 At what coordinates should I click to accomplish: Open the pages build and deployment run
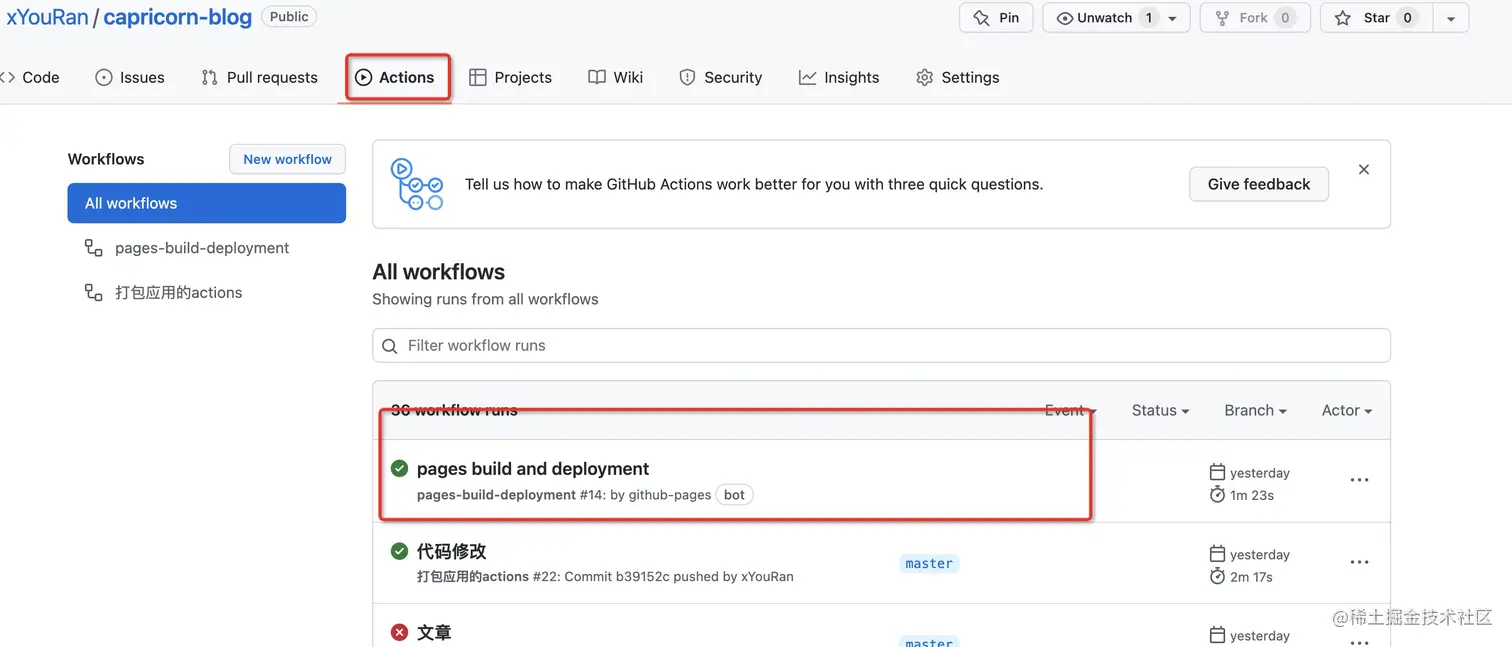533,469
